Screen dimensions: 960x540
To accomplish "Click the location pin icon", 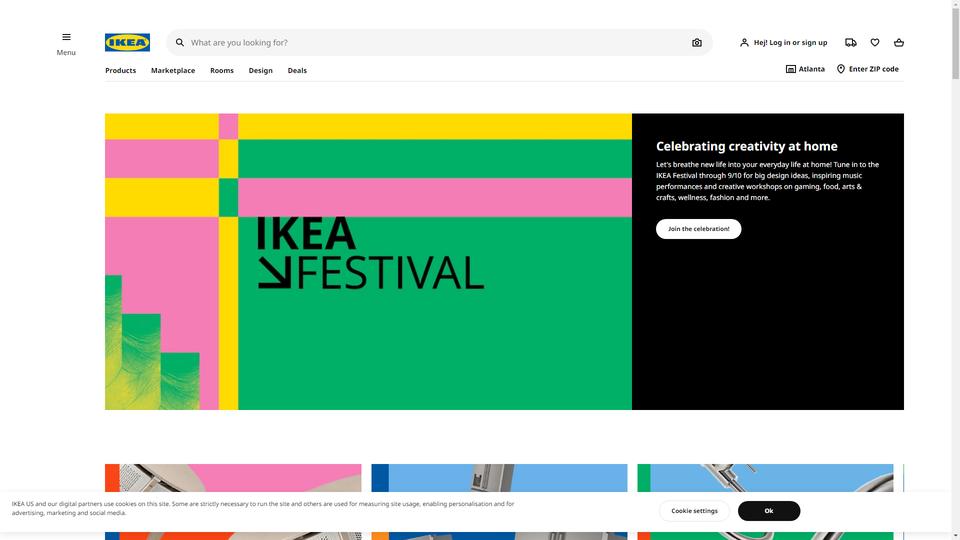I will coord(841,69).
